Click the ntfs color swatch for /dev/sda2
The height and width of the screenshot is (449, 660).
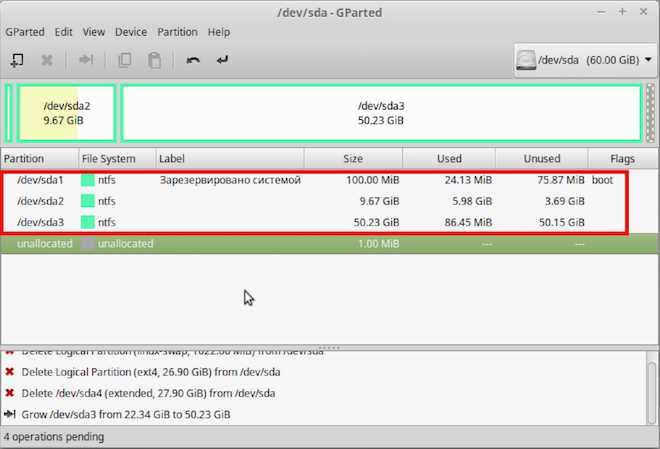[88, 201]
